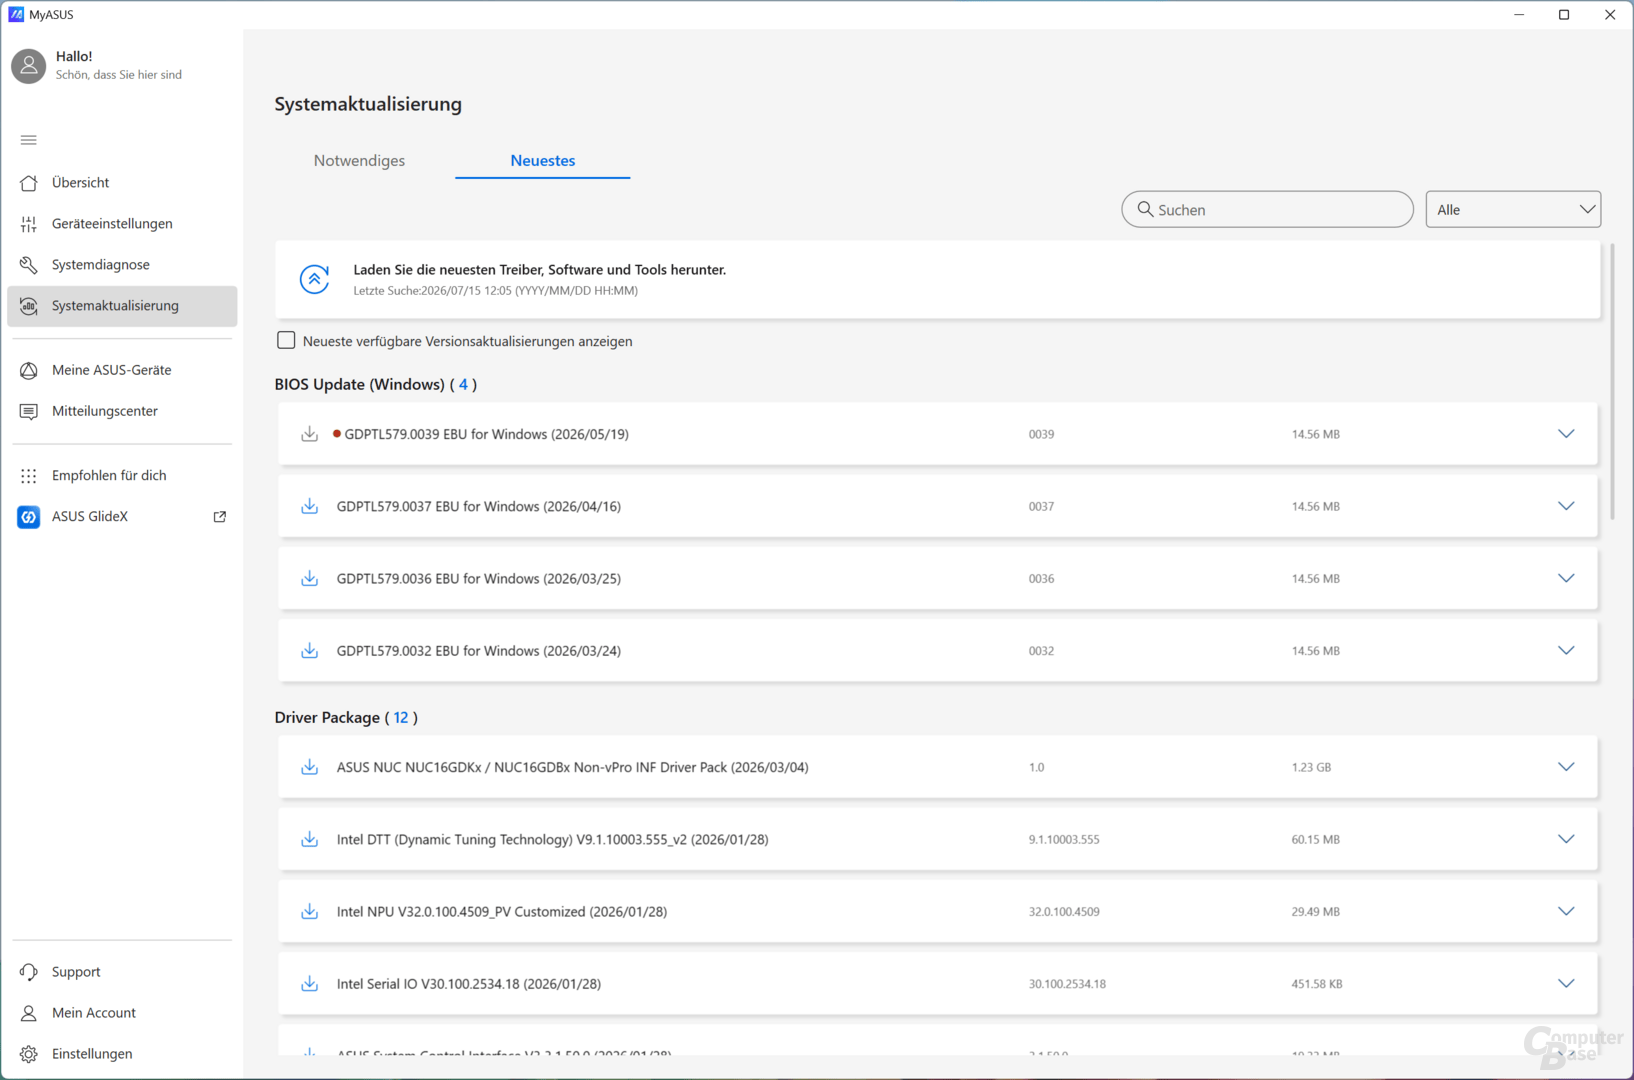Image resolution: width=1634 pixels, height=1080 pixels.
Task: Open Geräteeinstellungen in the sidebar
Action: (122, 224)
